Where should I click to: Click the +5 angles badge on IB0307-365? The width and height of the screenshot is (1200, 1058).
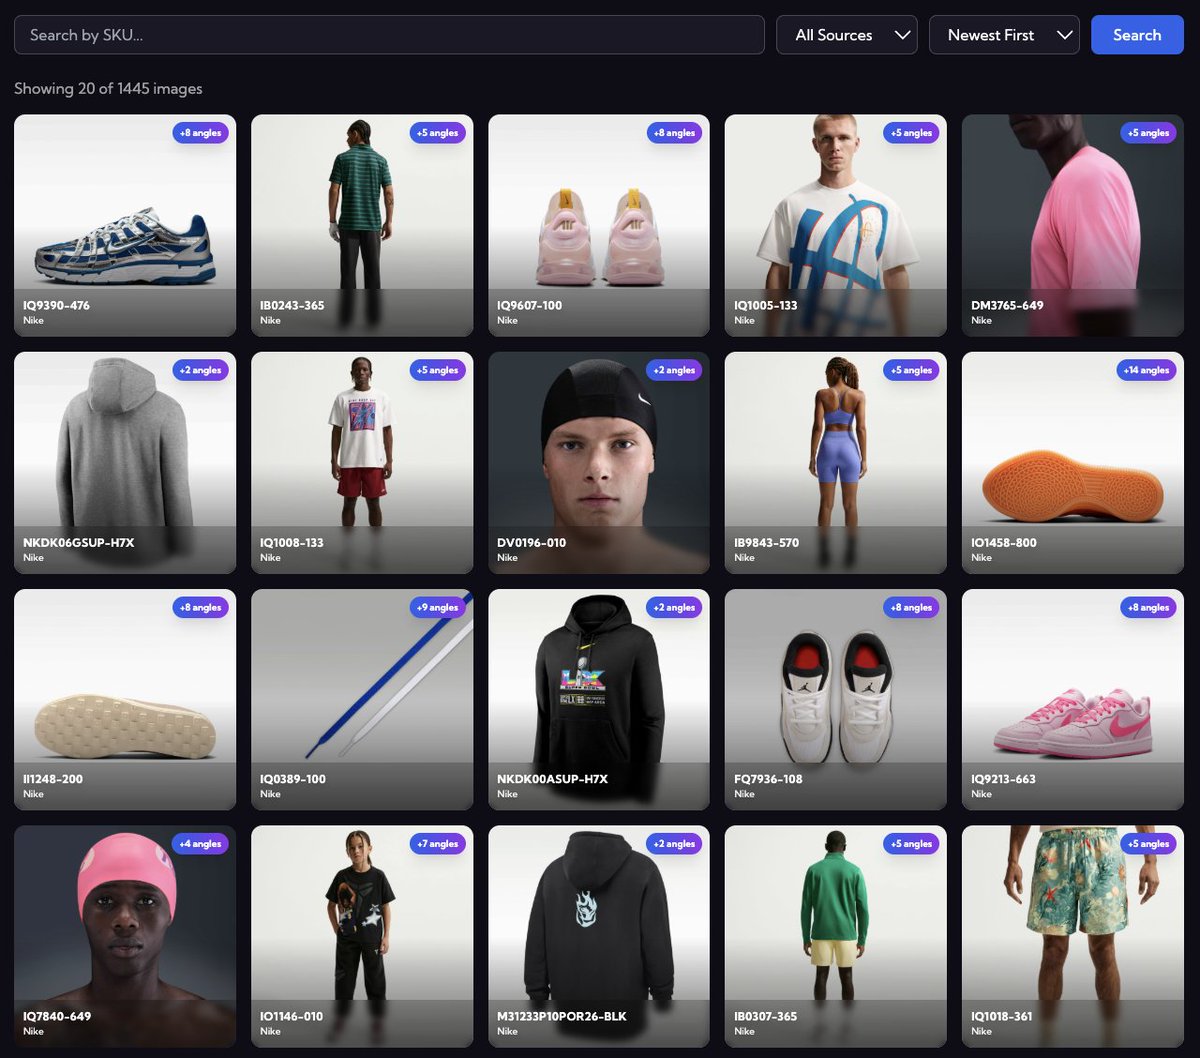912,844
